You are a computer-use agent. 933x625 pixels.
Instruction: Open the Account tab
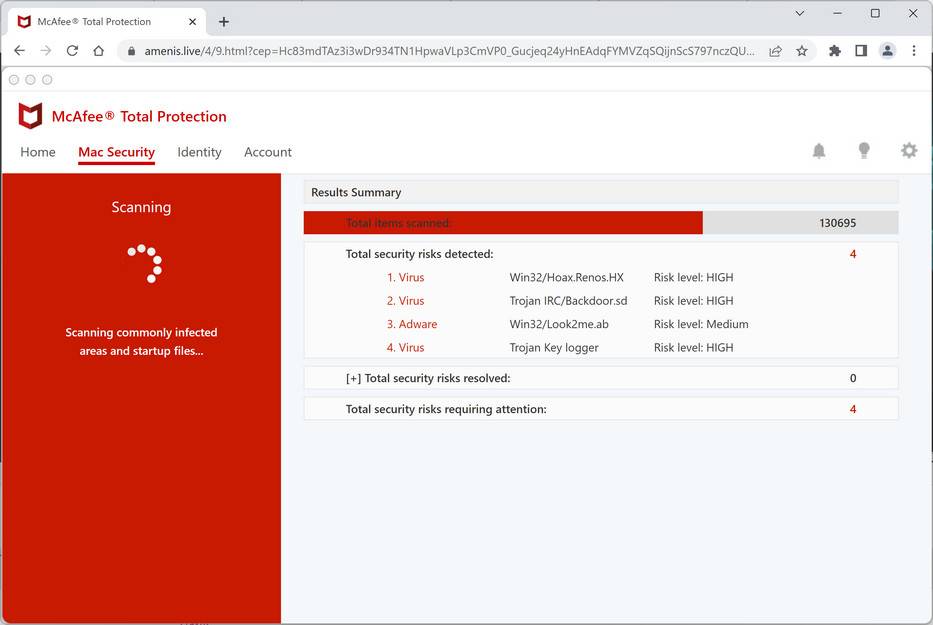point(268,152)
